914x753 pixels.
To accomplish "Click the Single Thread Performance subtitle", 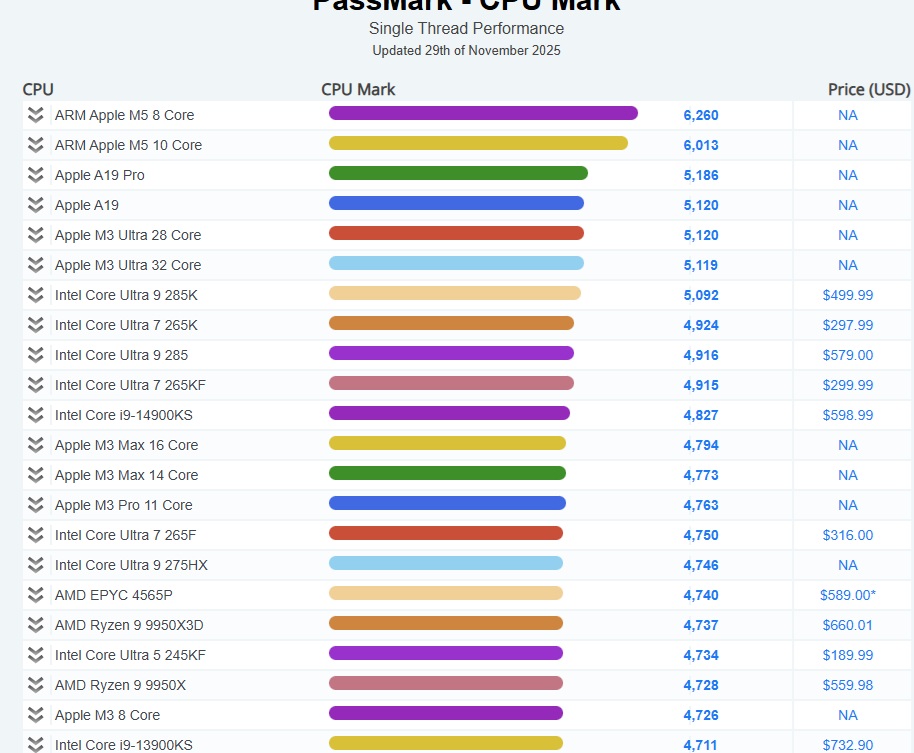I will (466, 29).
